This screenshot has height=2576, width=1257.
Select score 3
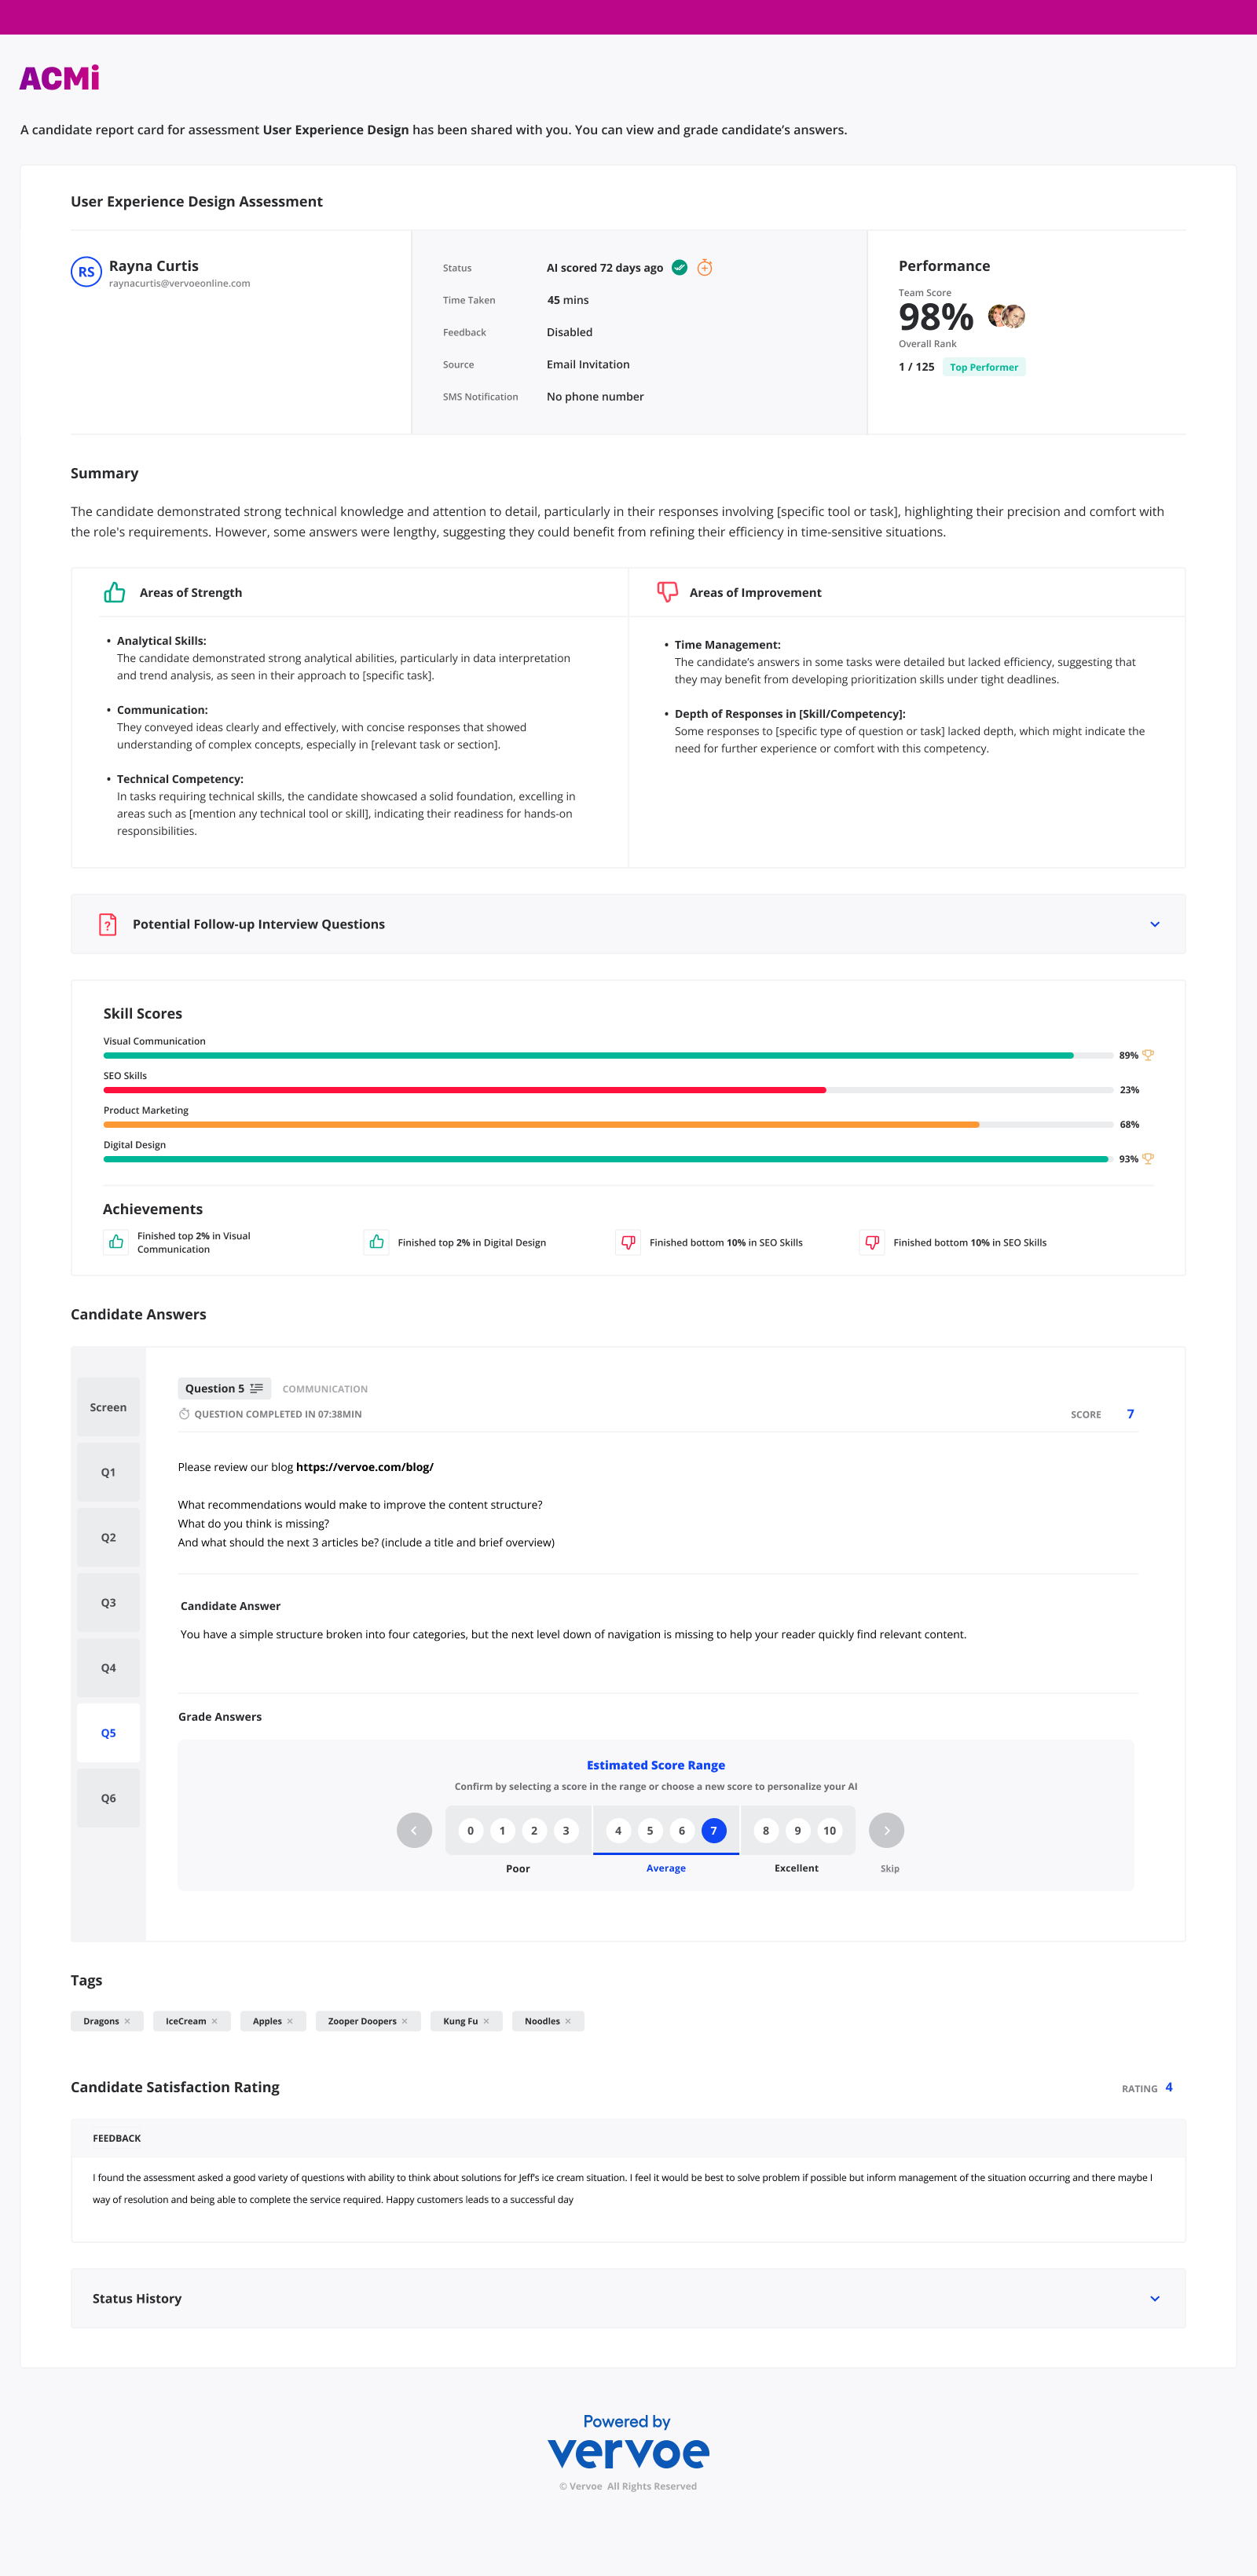coord(566,1830)
